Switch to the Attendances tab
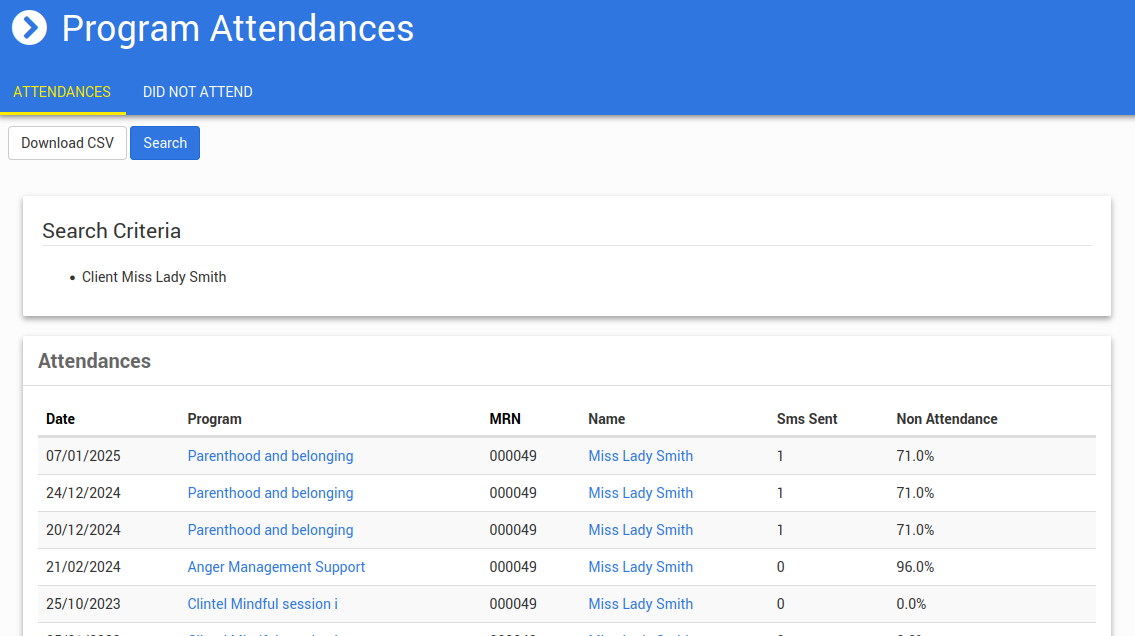1135x636 pixels. [62, 92]
